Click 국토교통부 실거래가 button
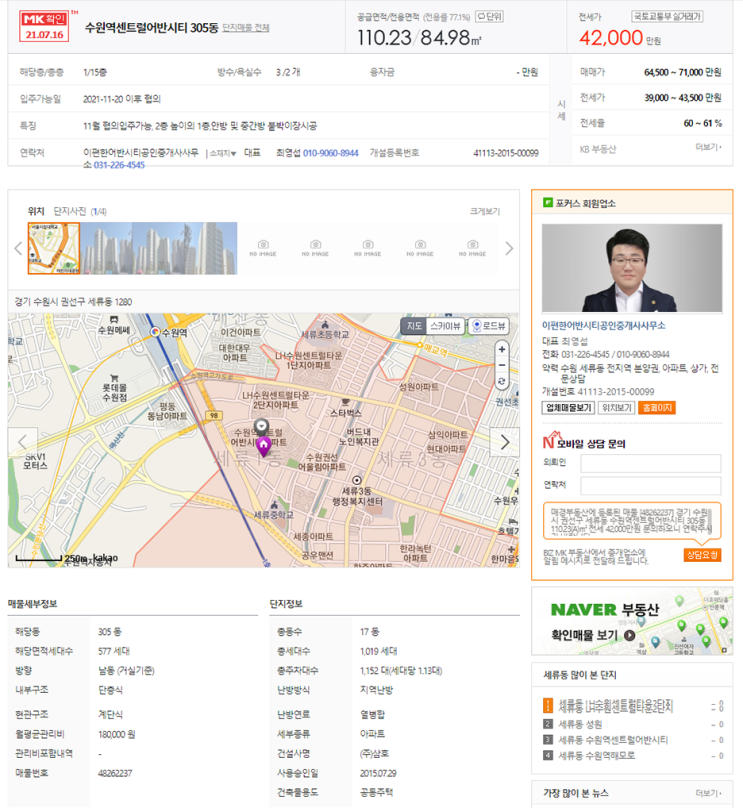This screenshot has width=743, height=808. point(667,16)
